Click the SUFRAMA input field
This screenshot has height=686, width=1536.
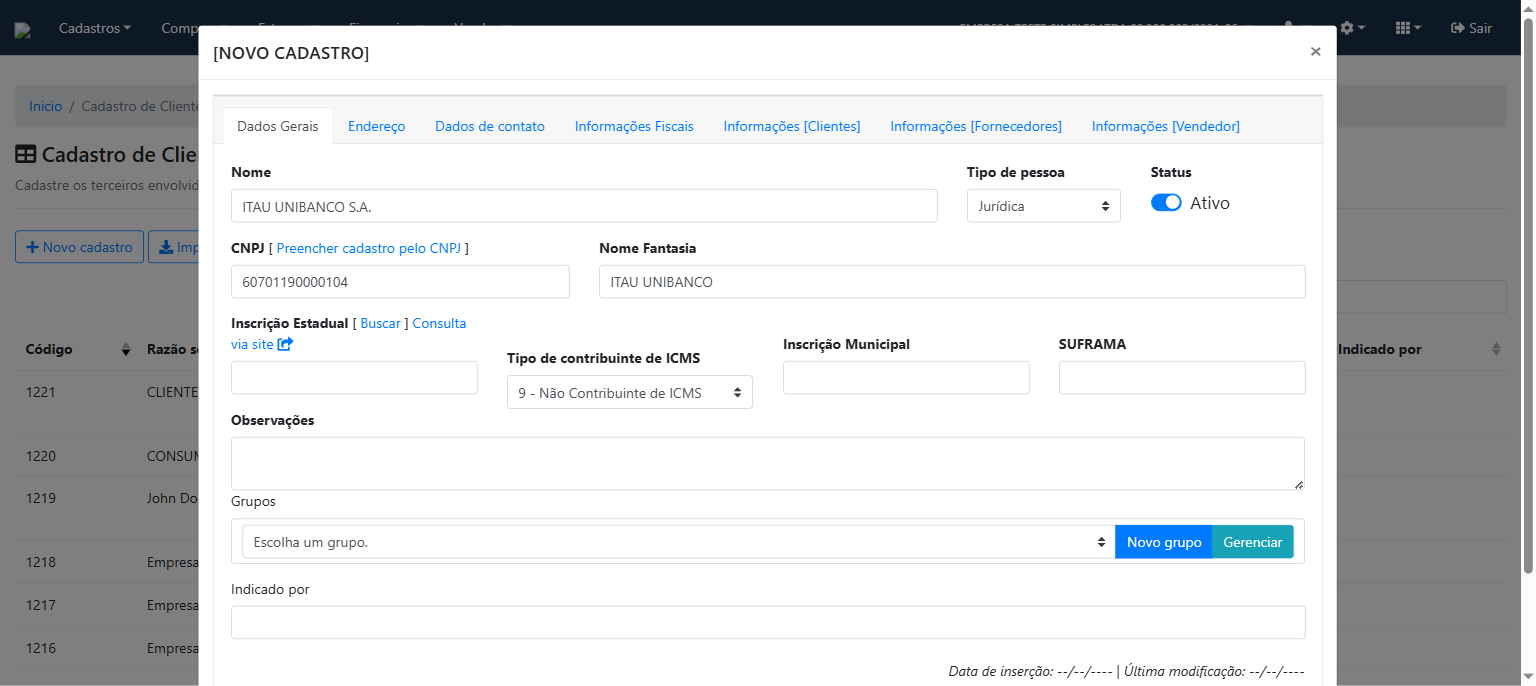[x=1182, y=378]
